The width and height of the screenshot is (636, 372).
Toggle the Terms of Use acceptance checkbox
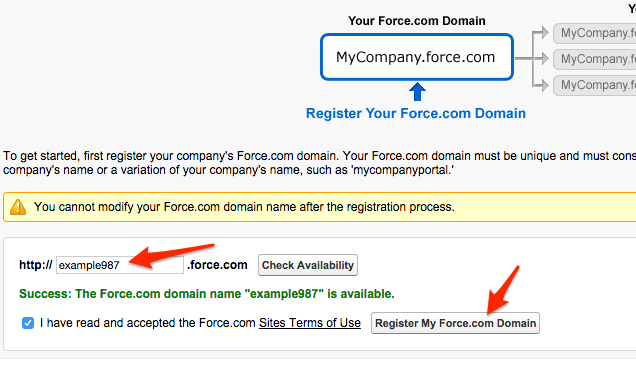pos(28,323)
